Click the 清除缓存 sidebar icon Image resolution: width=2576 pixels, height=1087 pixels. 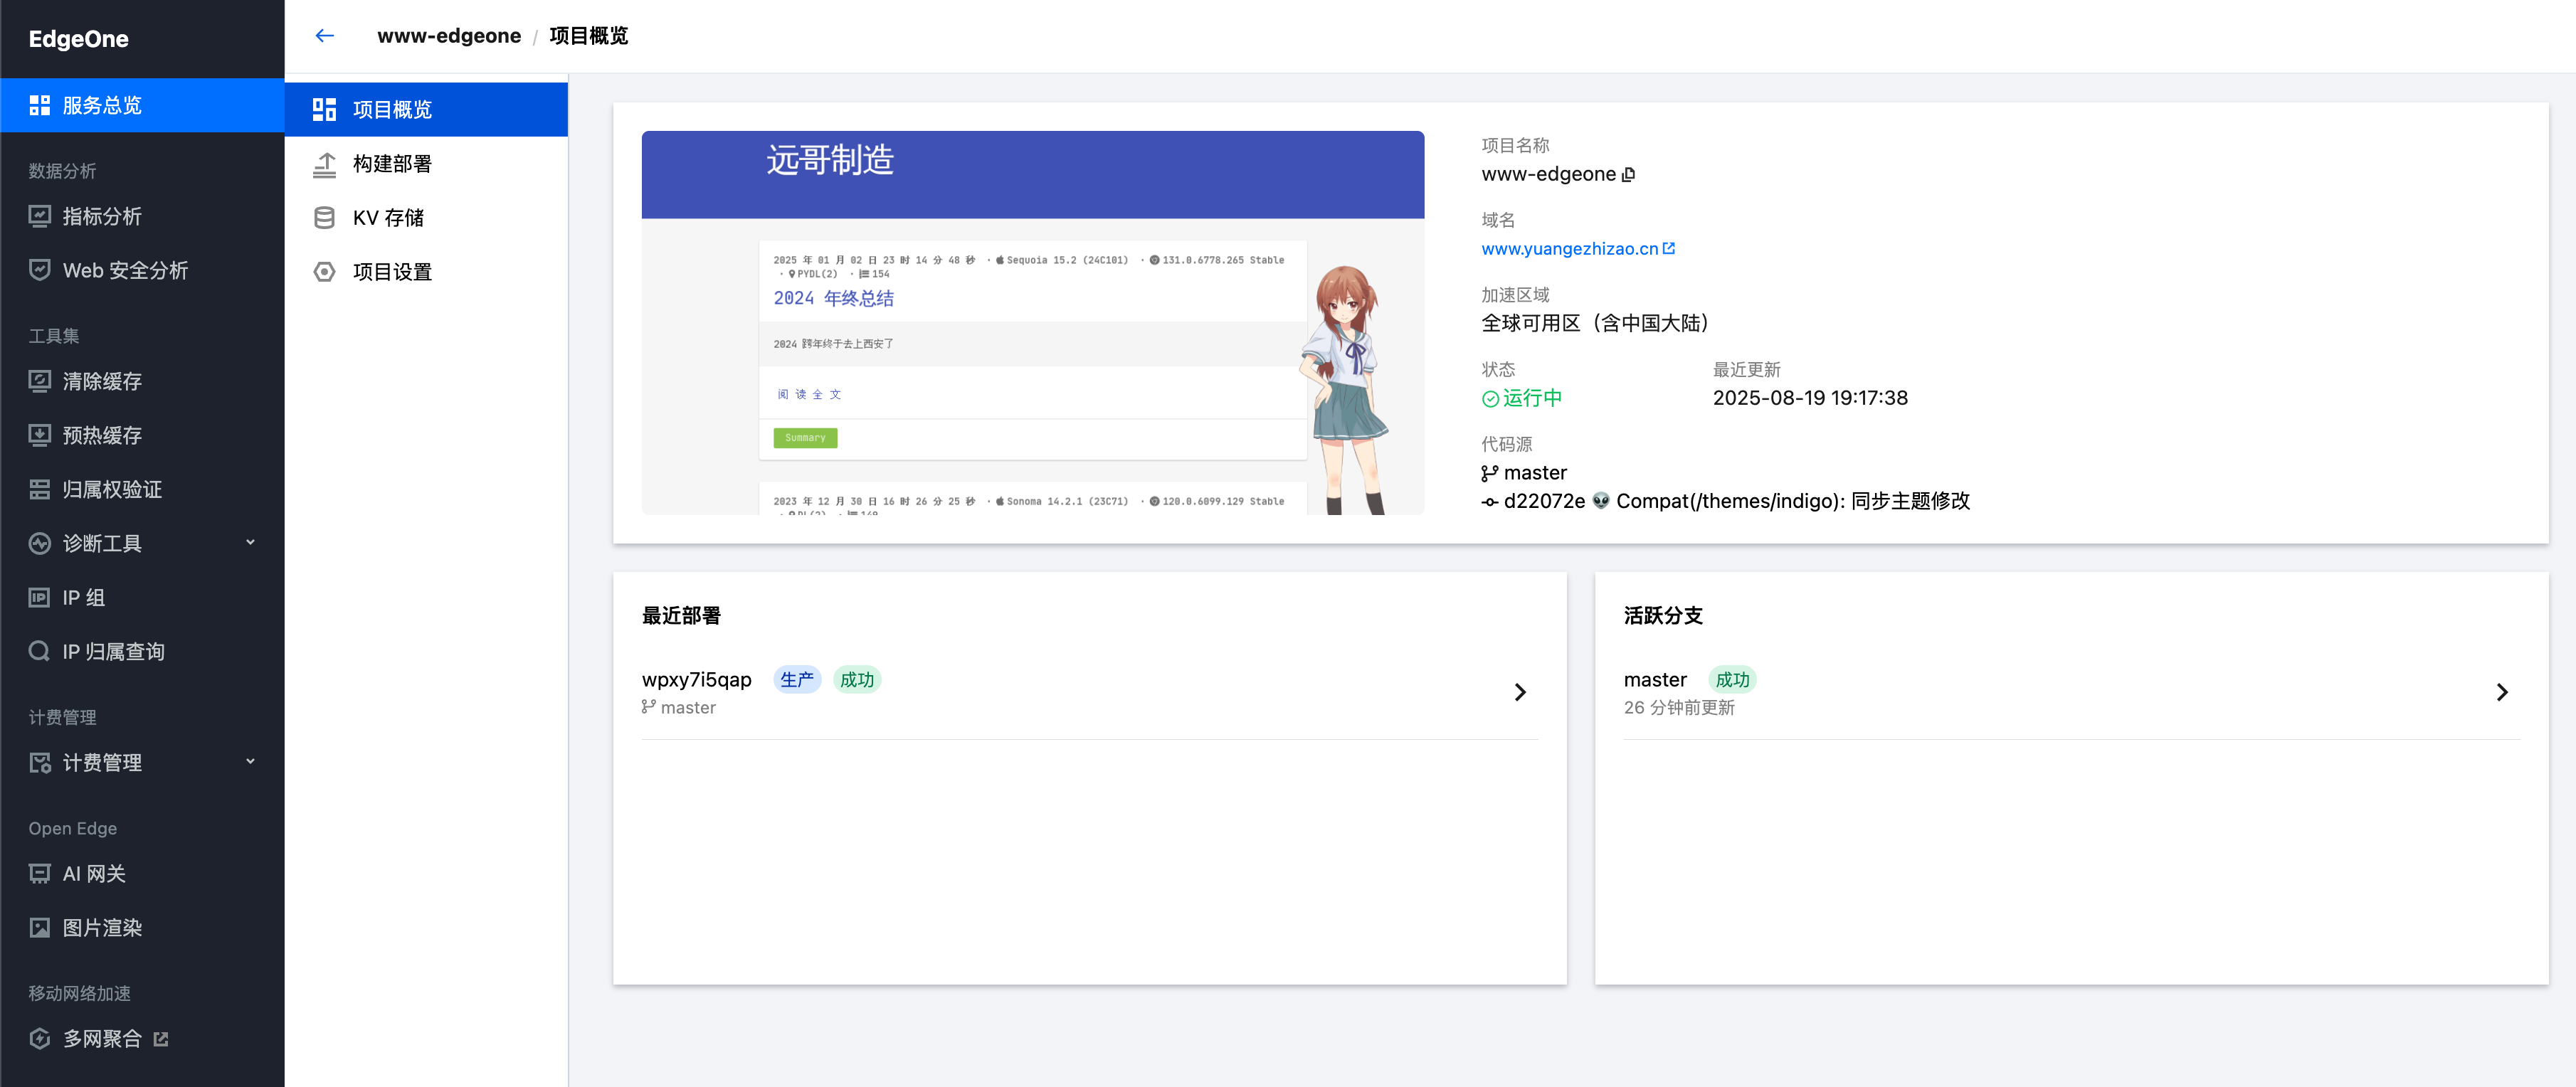39,381
